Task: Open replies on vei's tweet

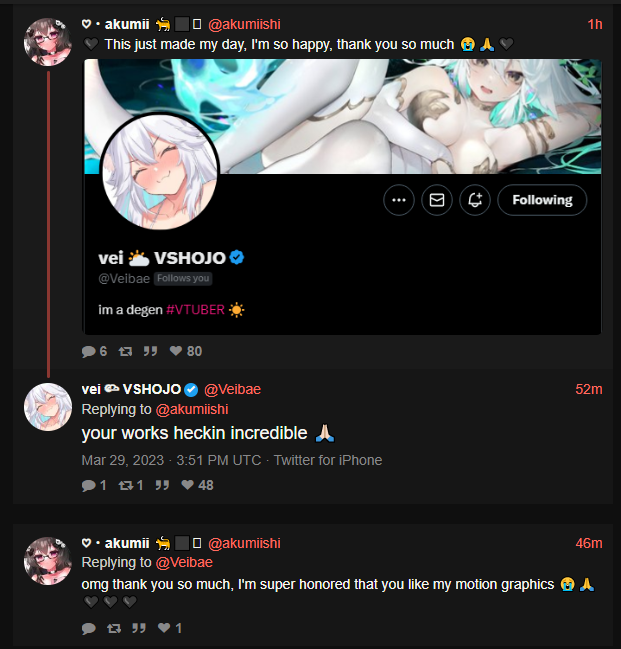Action: [89, 486]
